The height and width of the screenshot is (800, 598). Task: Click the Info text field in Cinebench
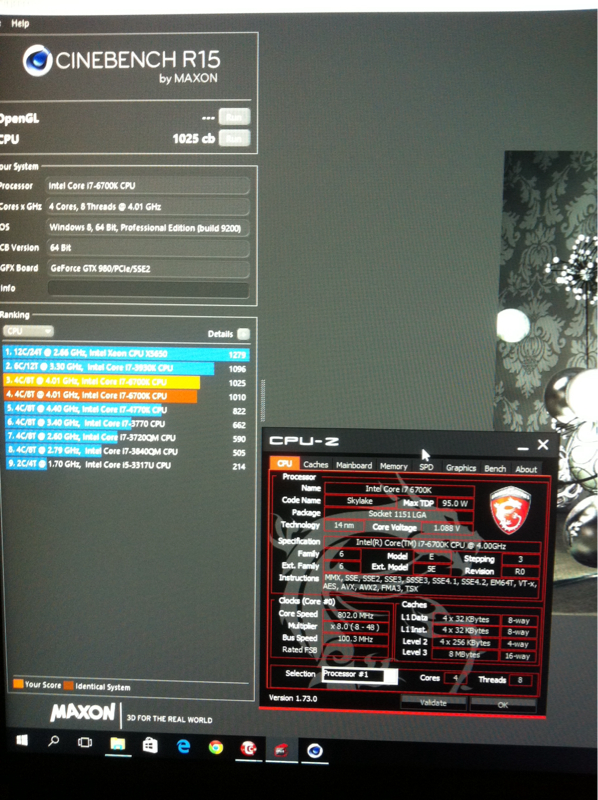(148, 289)
